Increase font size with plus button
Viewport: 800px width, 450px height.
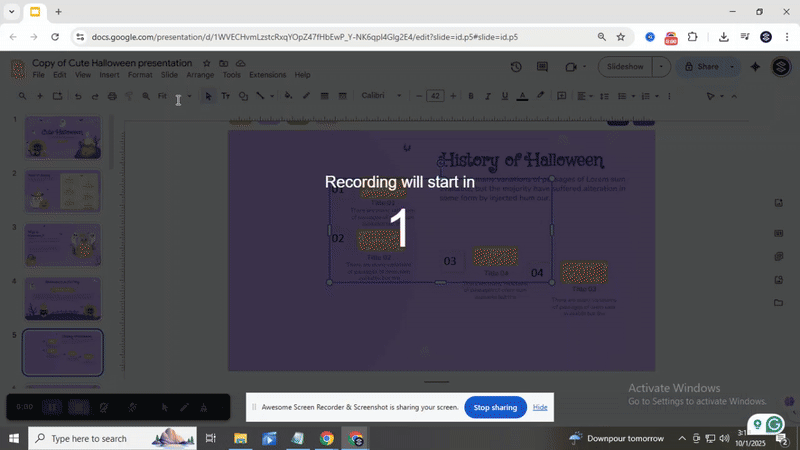click(453, 96)
